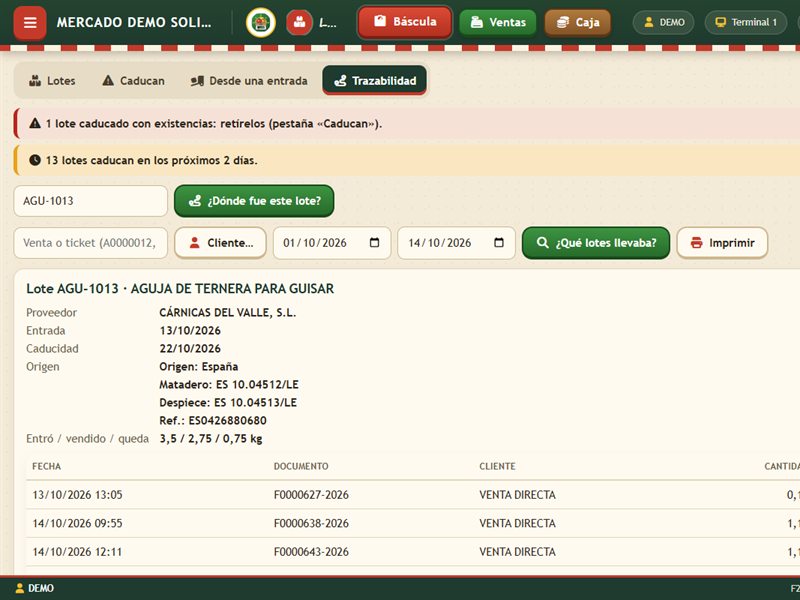Click the DEMO user chip in header
This screenshot has width=800, height=600.
tap(663, 22)
